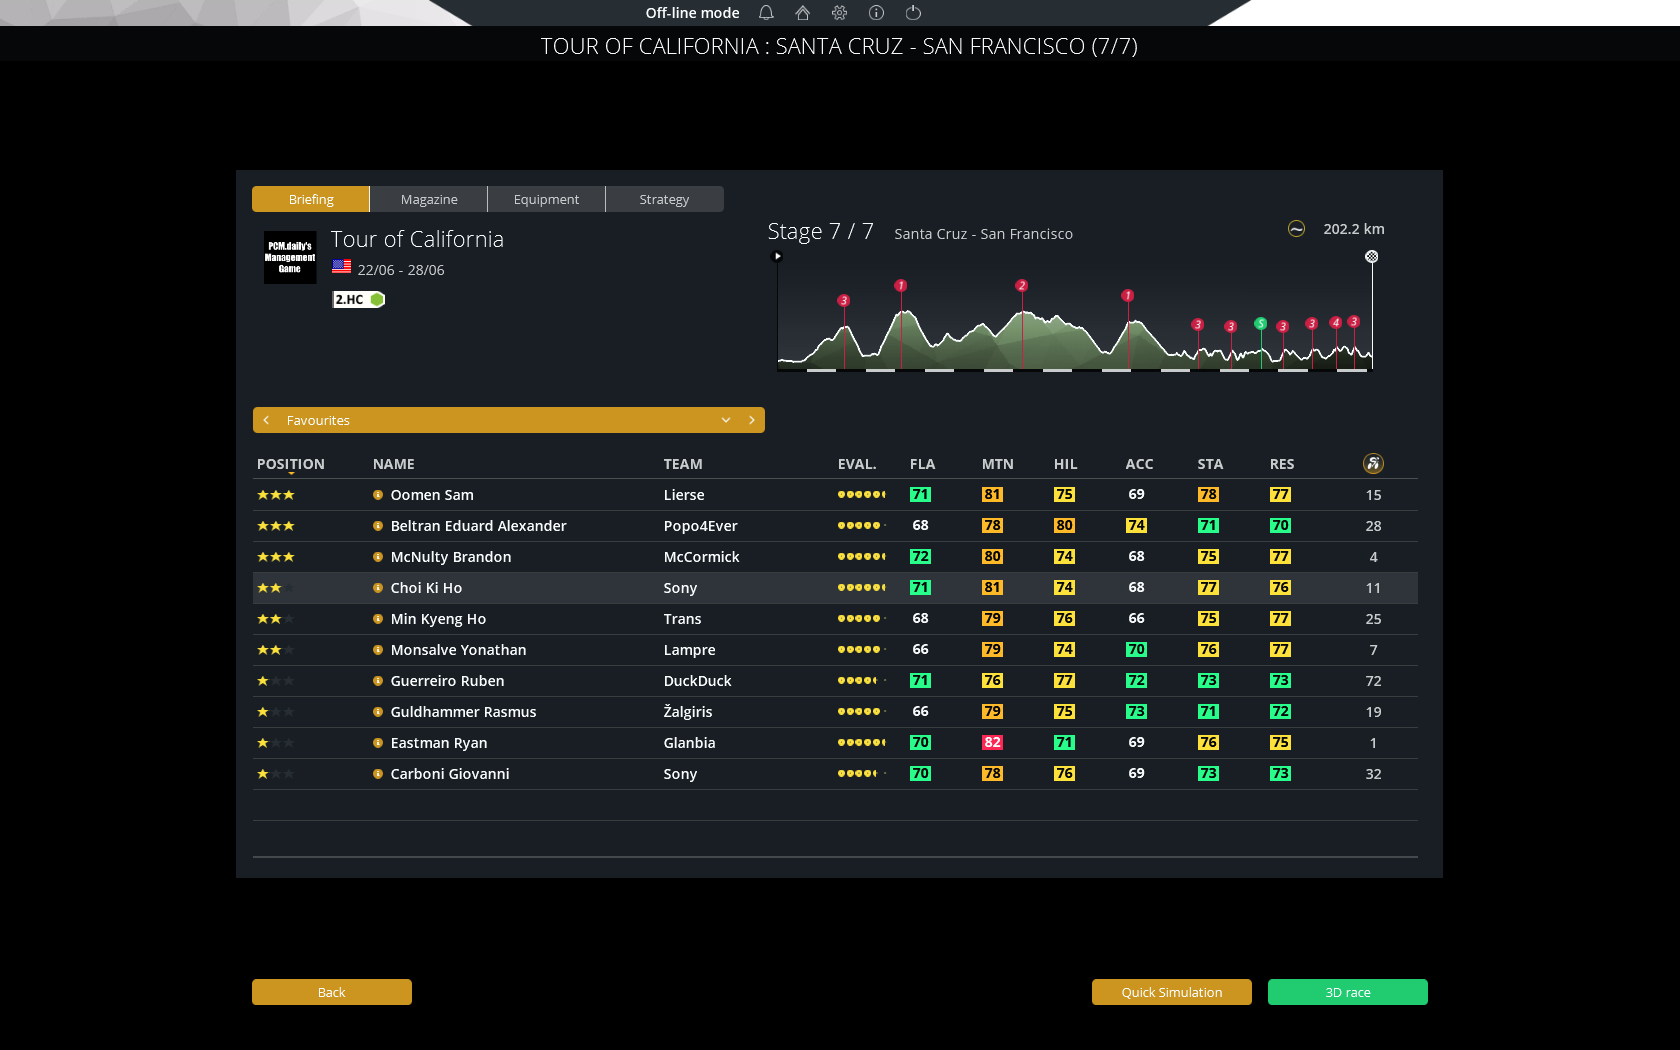The width and height of the screenshot is (1680, 1050).
Task: Open the Equipment tab
Action: coord(546,199)
